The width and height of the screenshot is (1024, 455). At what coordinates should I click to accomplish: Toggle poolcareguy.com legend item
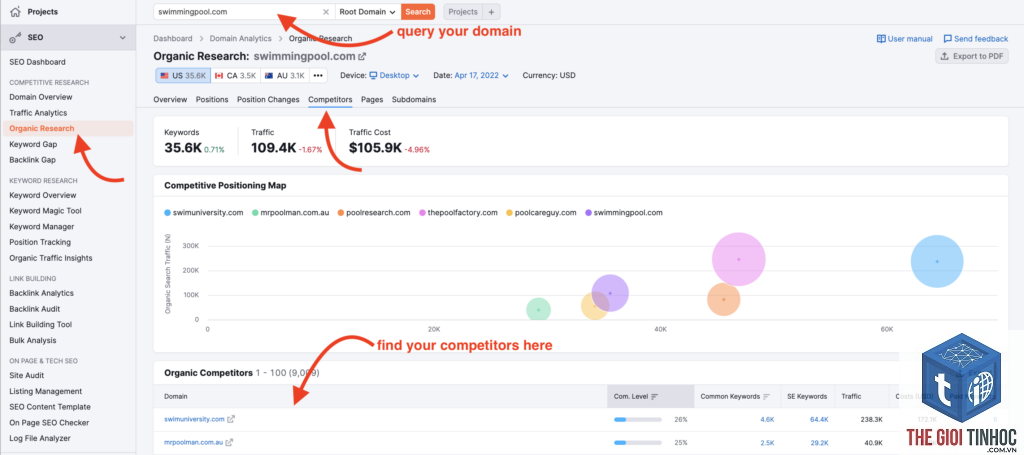pyautogui.click(x=541, y=213)
